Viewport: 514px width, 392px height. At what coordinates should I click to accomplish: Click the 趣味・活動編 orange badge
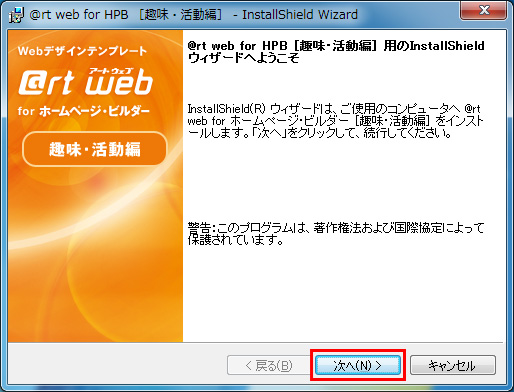pyautogui.click(x=95, y=149)
